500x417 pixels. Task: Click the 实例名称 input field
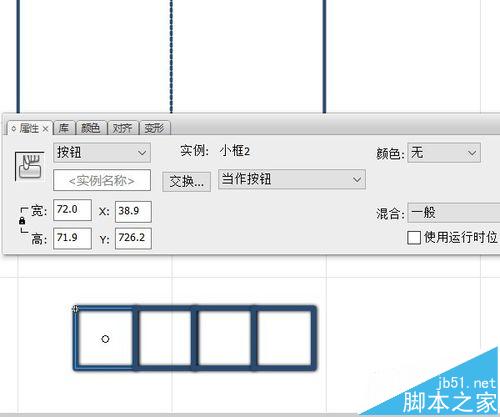[102, 180]
